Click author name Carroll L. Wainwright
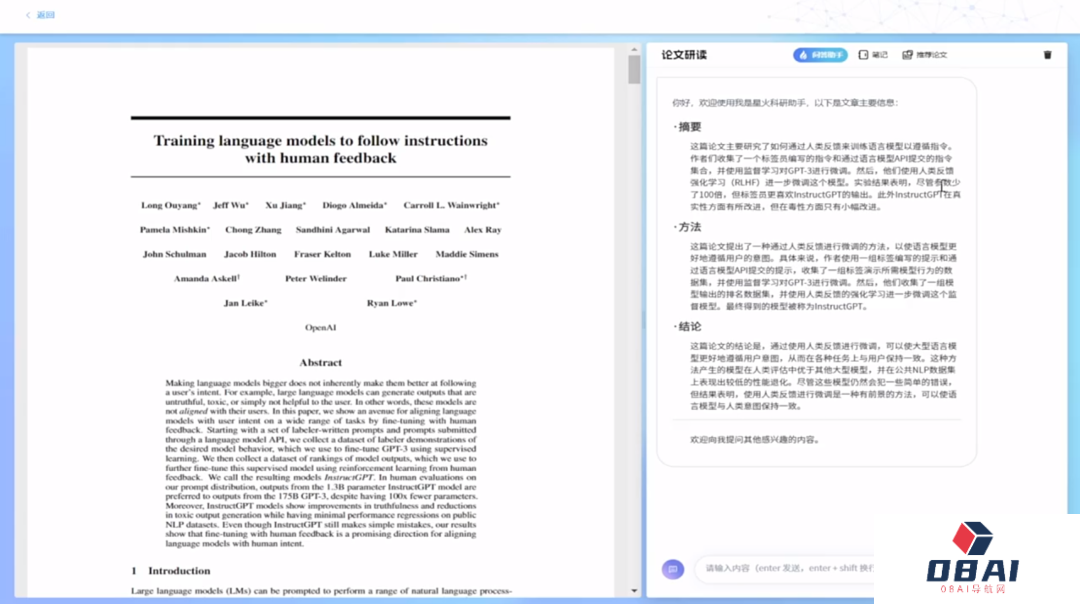 (x=452, y=205)
